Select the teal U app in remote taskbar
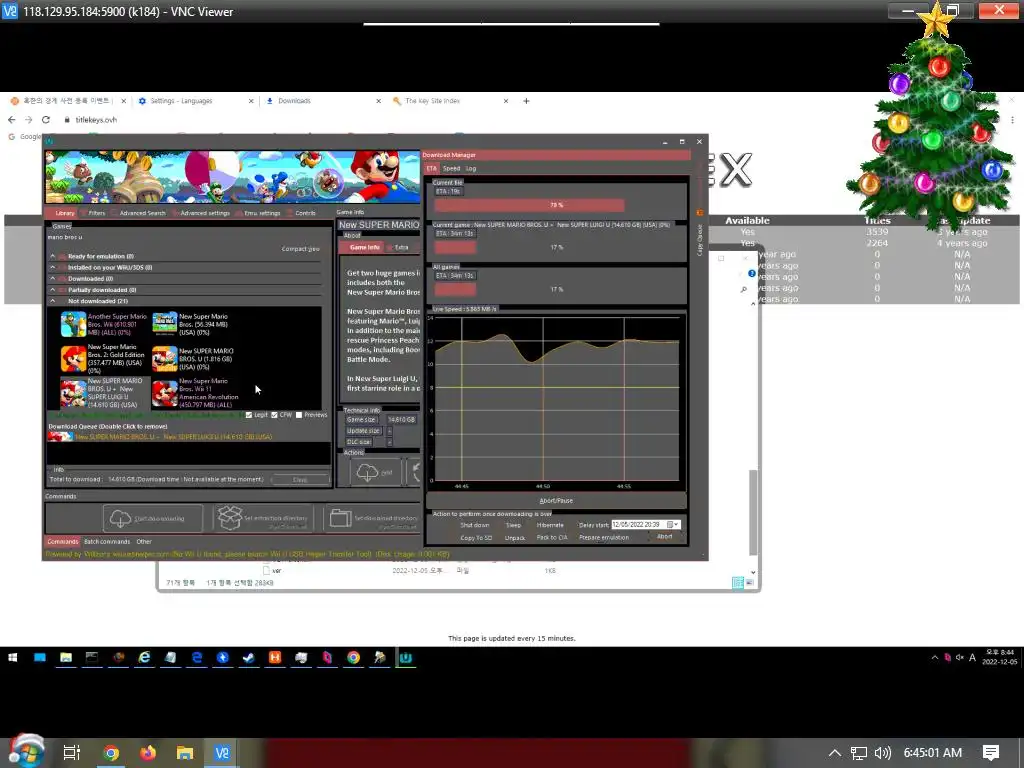This screenshot has width=1024, height=768. (406, 658)
